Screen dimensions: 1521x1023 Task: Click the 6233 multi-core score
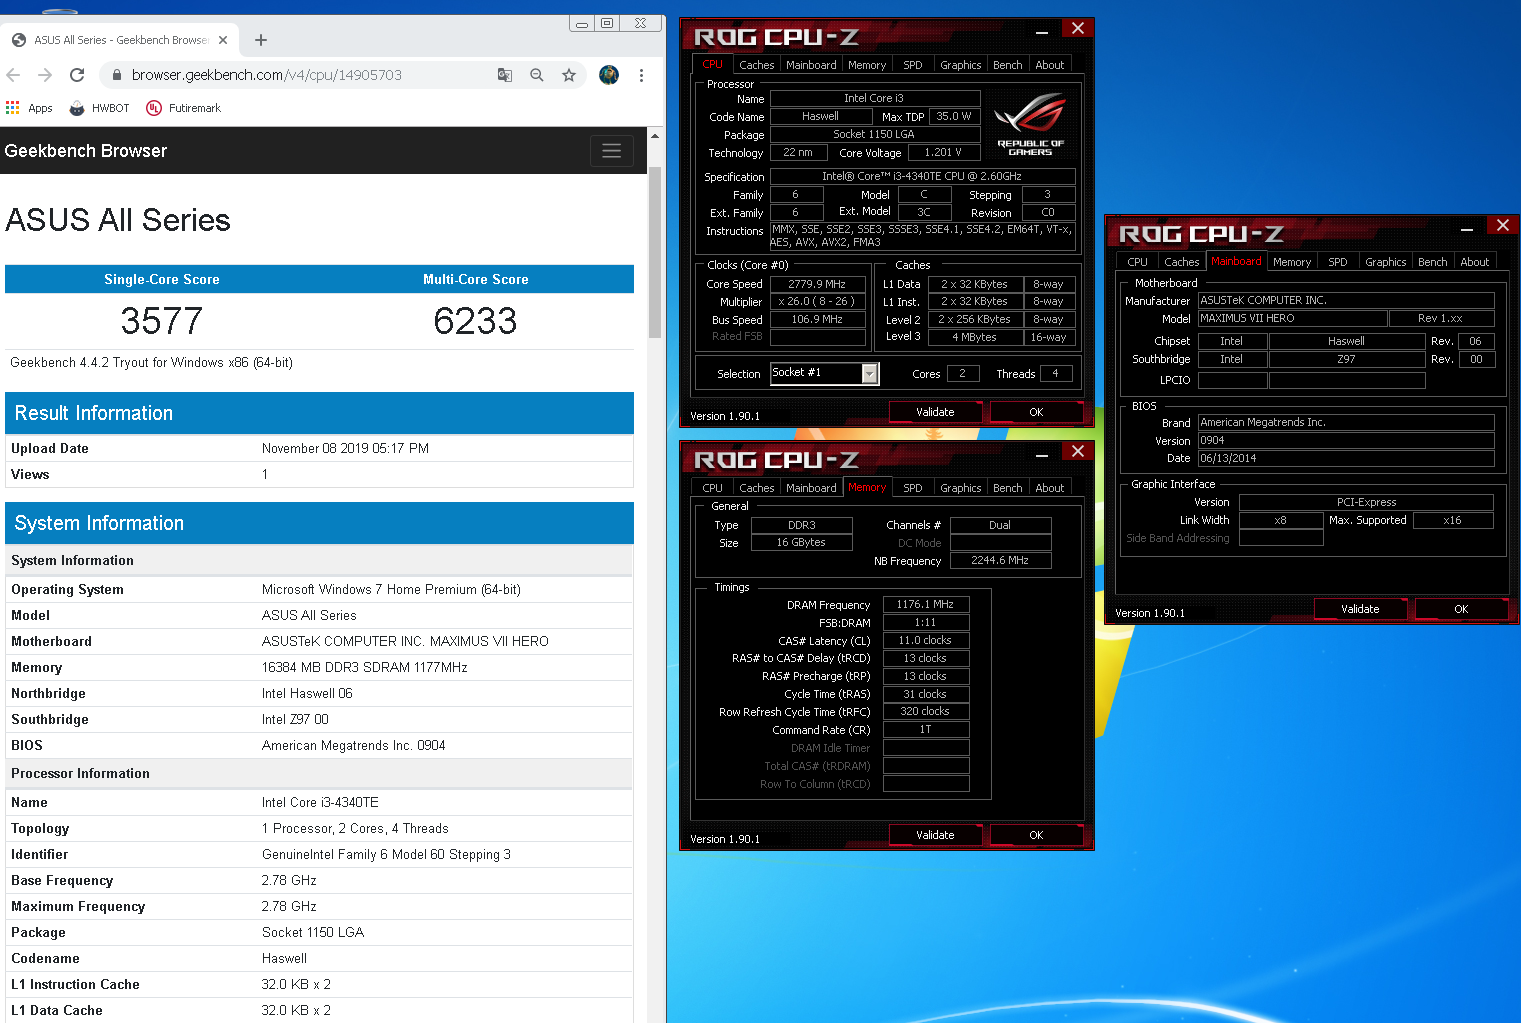pos(475,321)
